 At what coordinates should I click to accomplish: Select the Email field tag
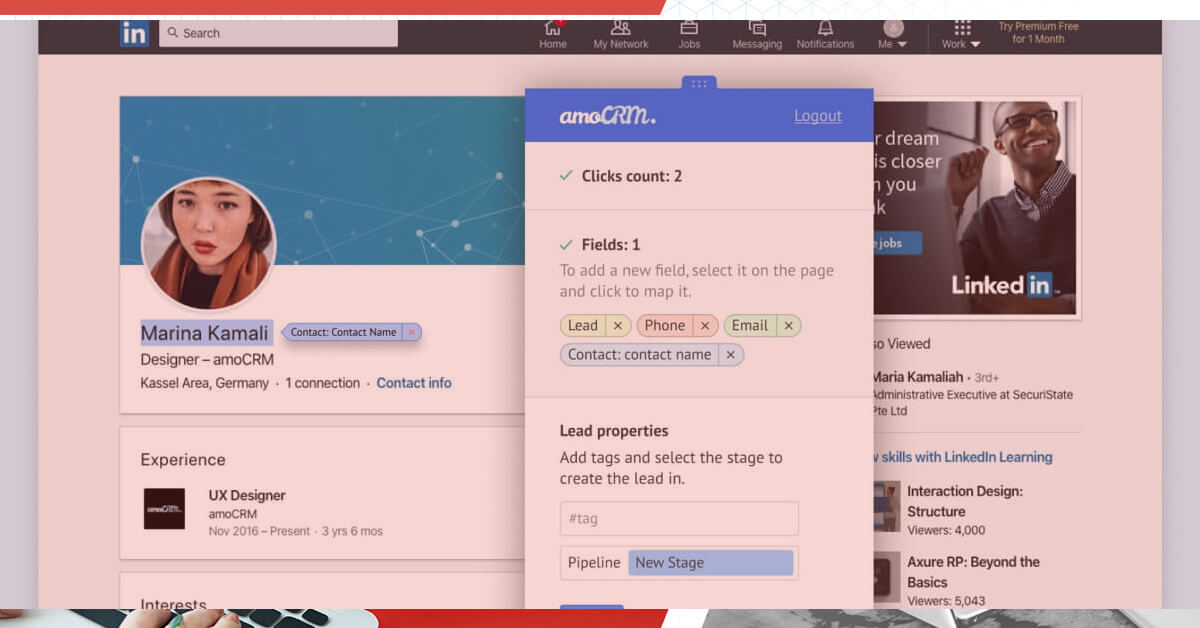click(750, 325)
